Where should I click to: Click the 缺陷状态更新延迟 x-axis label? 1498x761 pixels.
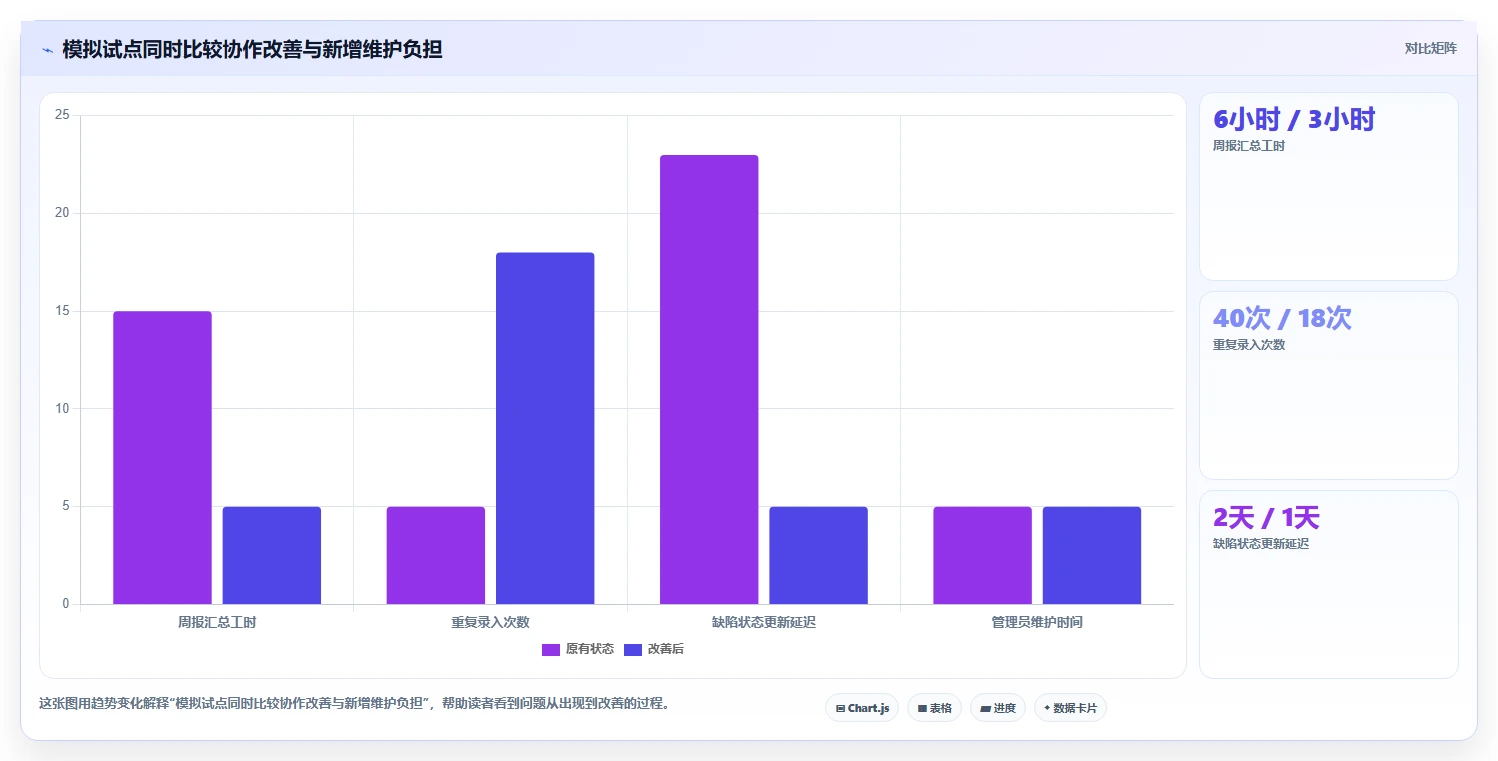[764, 622]
